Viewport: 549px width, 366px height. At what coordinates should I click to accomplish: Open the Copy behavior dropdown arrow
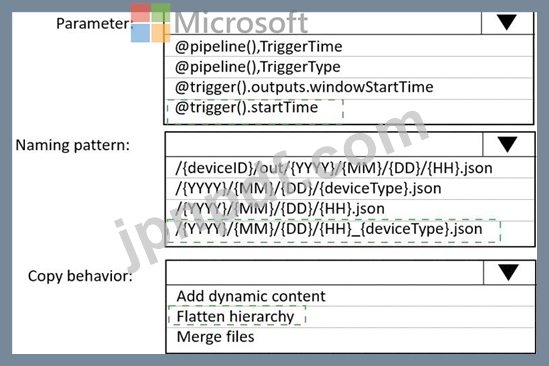pos(509,272)
